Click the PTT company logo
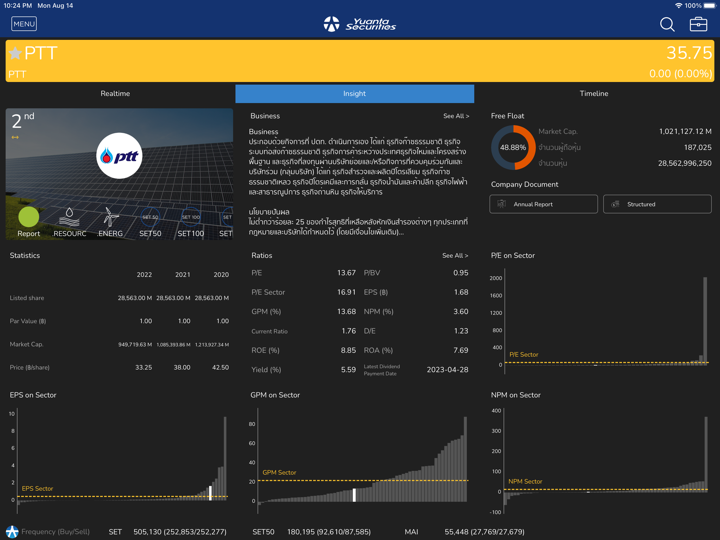720x540 pixels. click(x=119, y=157)
